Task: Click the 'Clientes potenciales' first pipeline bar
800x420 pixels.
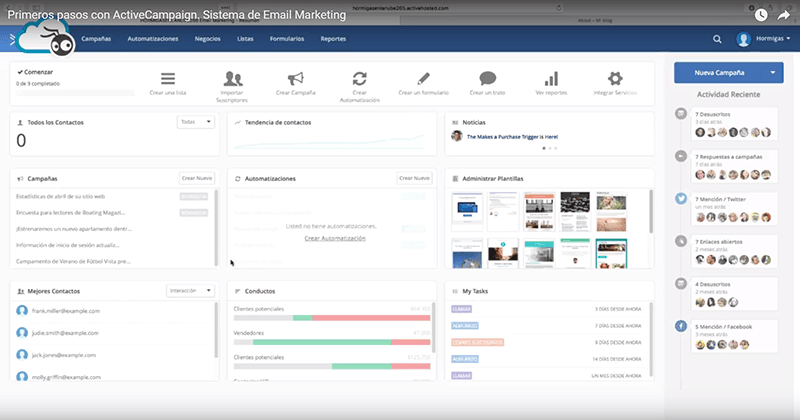Action: (332, 318)
